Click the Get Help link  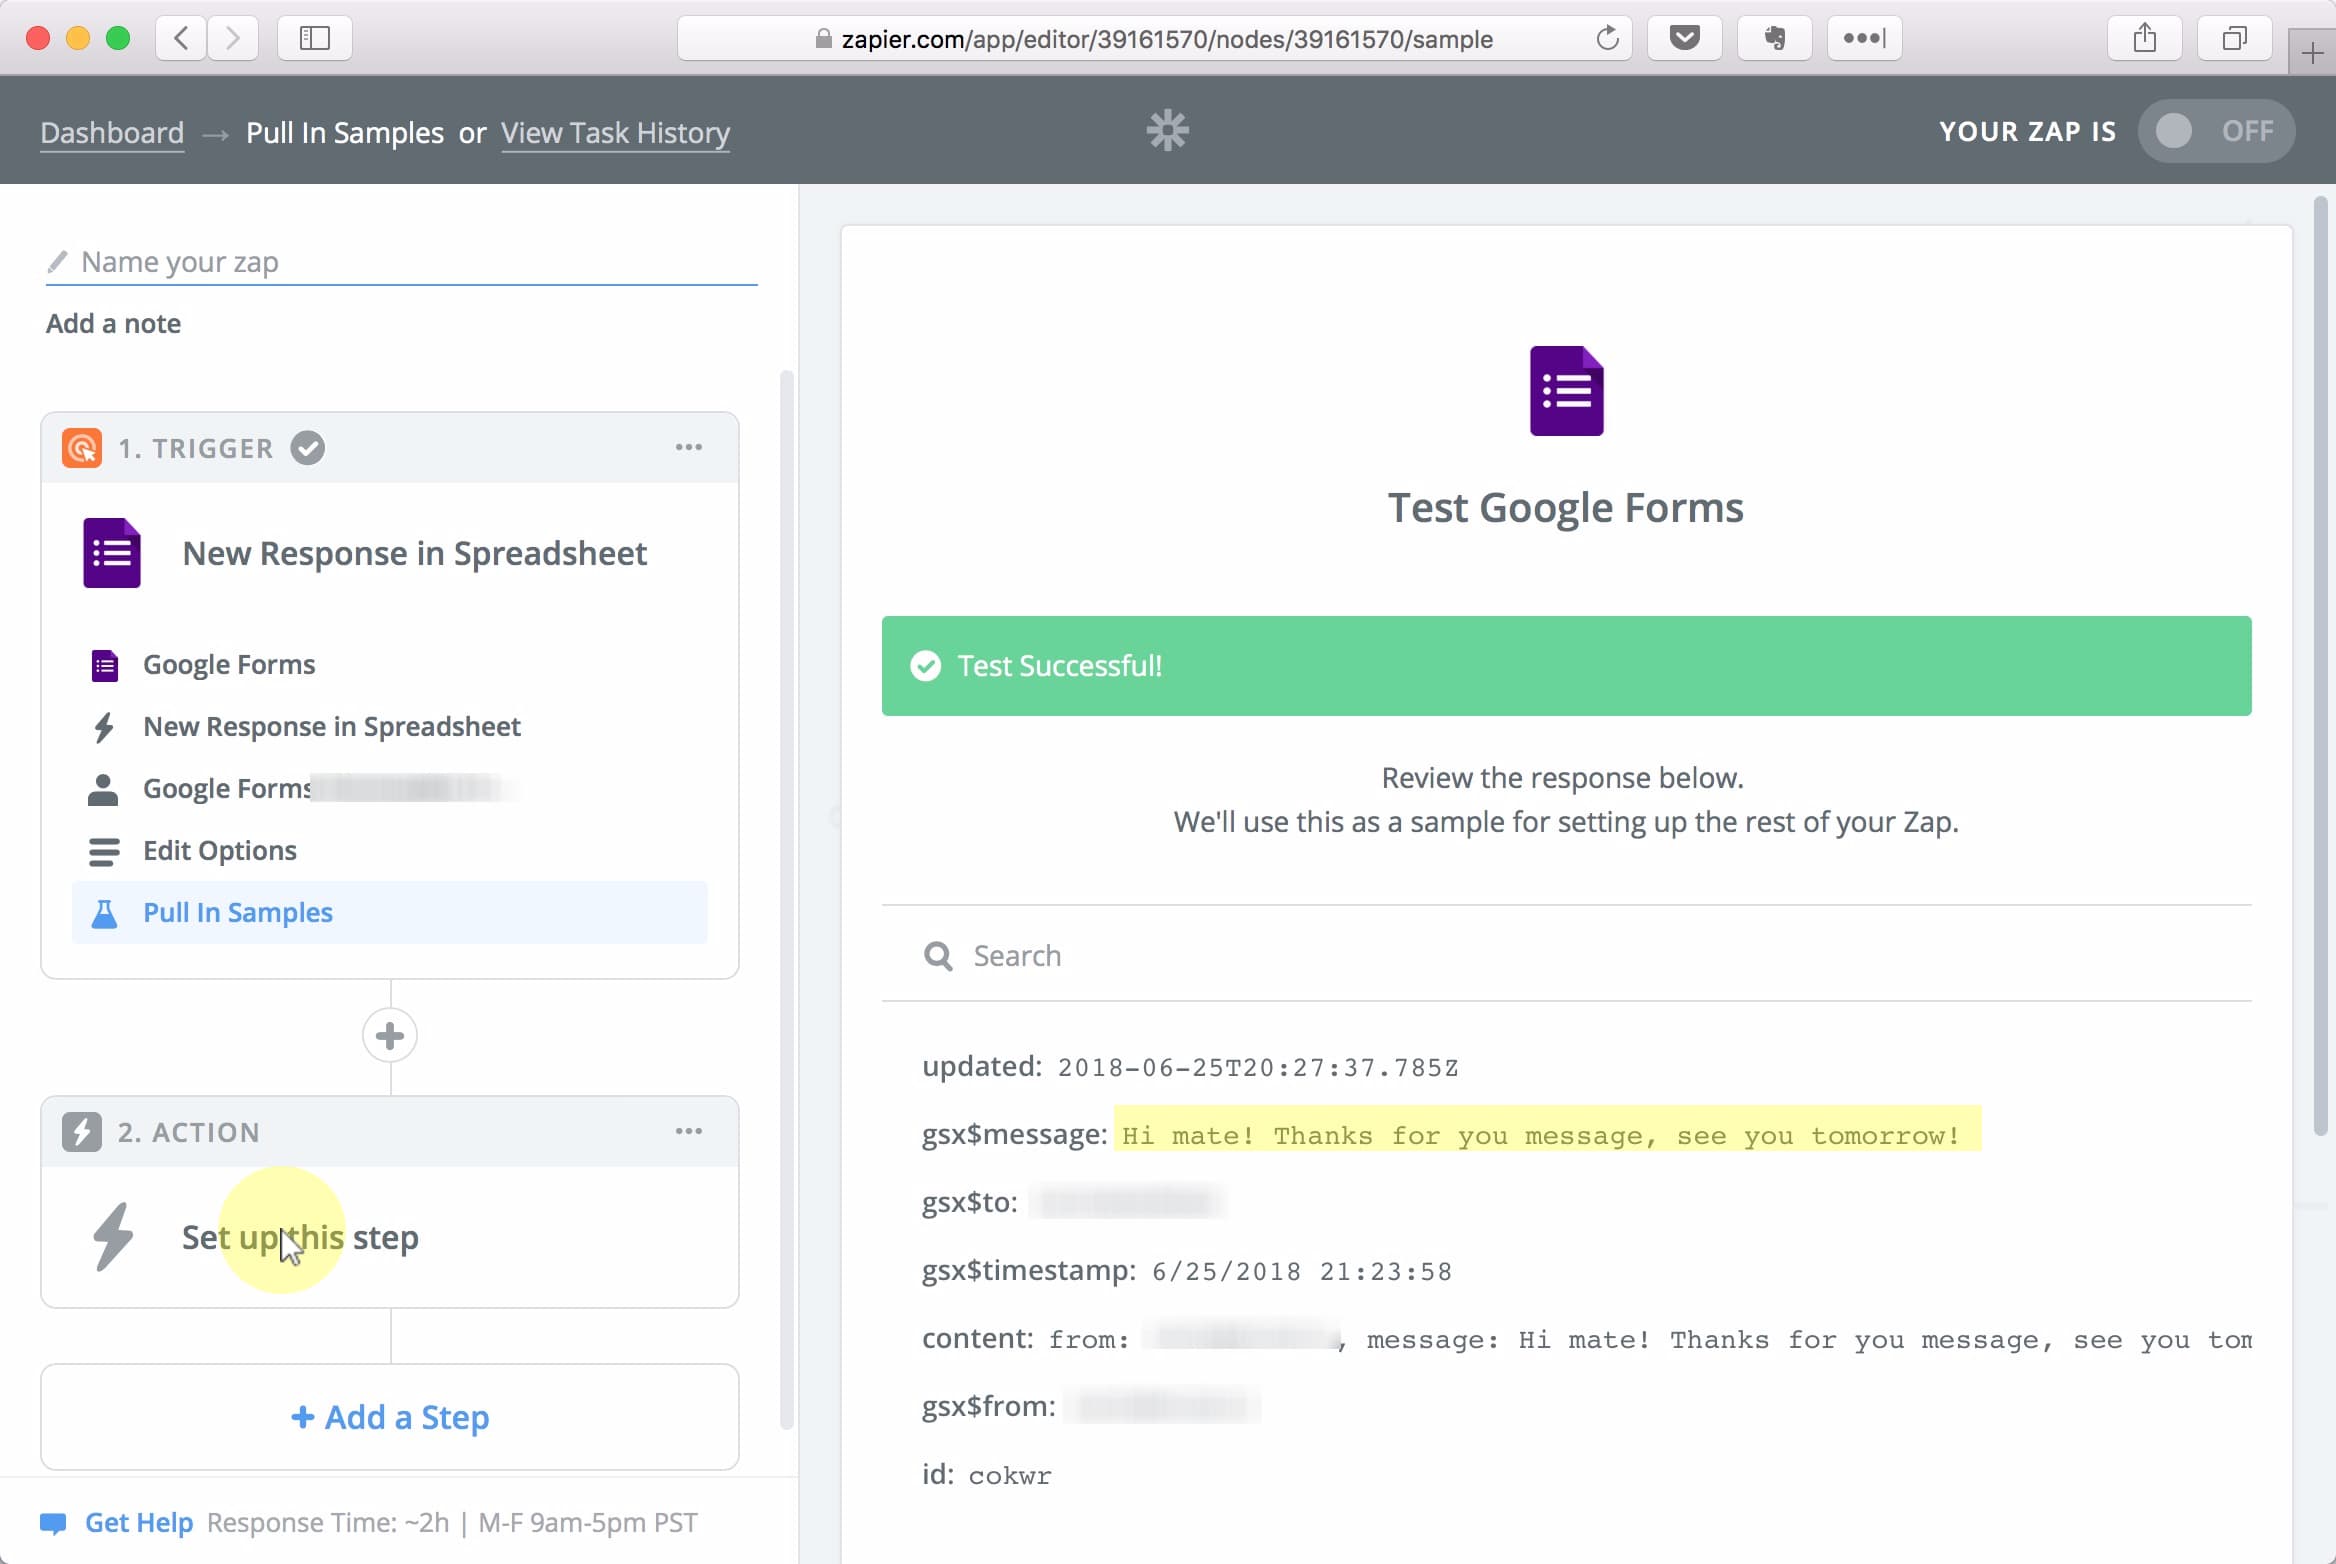coord(140,1522)
